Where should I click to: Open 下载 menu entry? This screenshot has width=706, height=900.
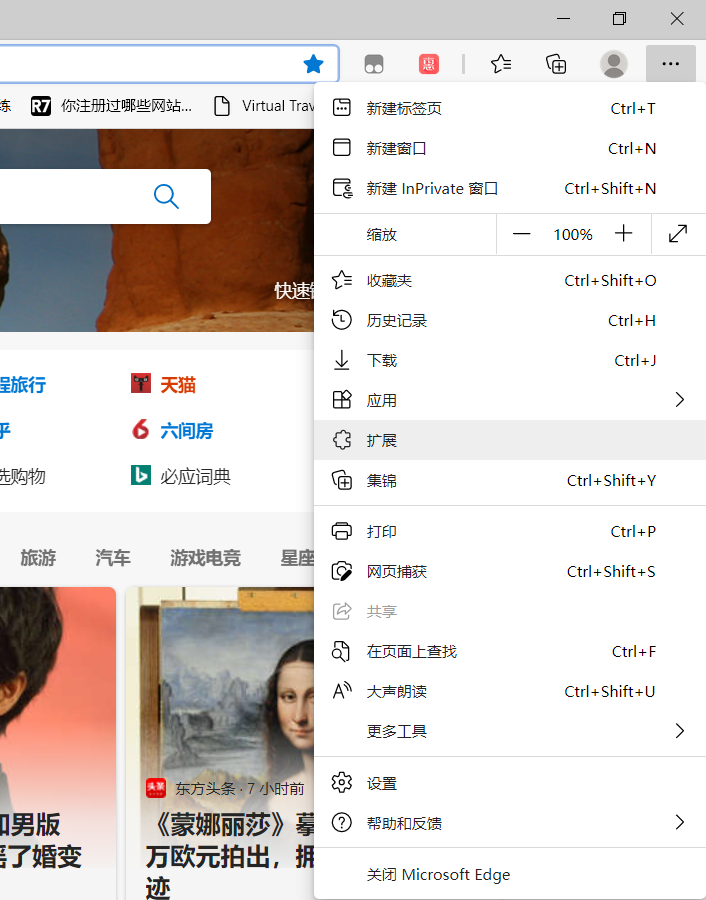(x=510, y=360)
